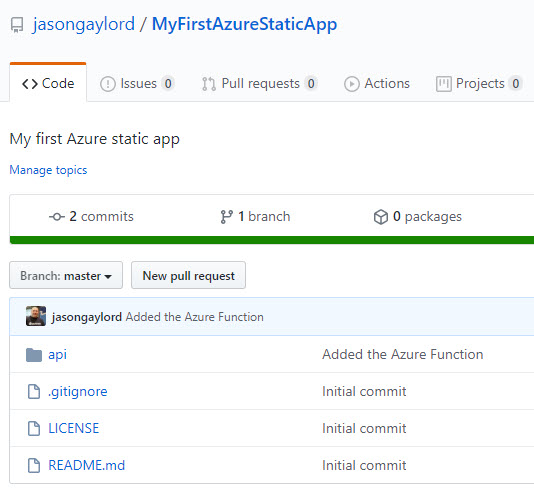Click the Pull requests count badge 0
Screen dimensions: 534x495
(x=311, y=84)
